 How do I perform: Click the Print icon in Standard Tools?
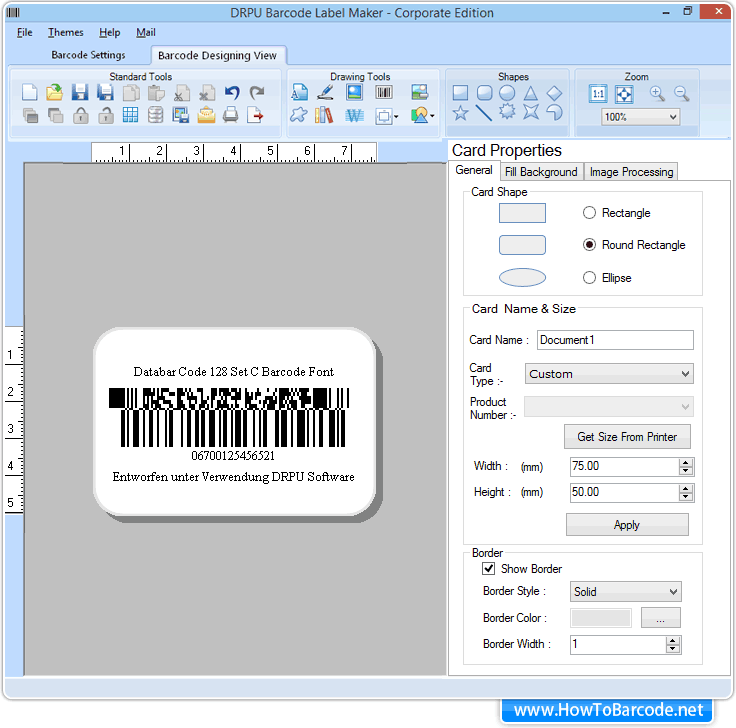(x=231, y=115)
